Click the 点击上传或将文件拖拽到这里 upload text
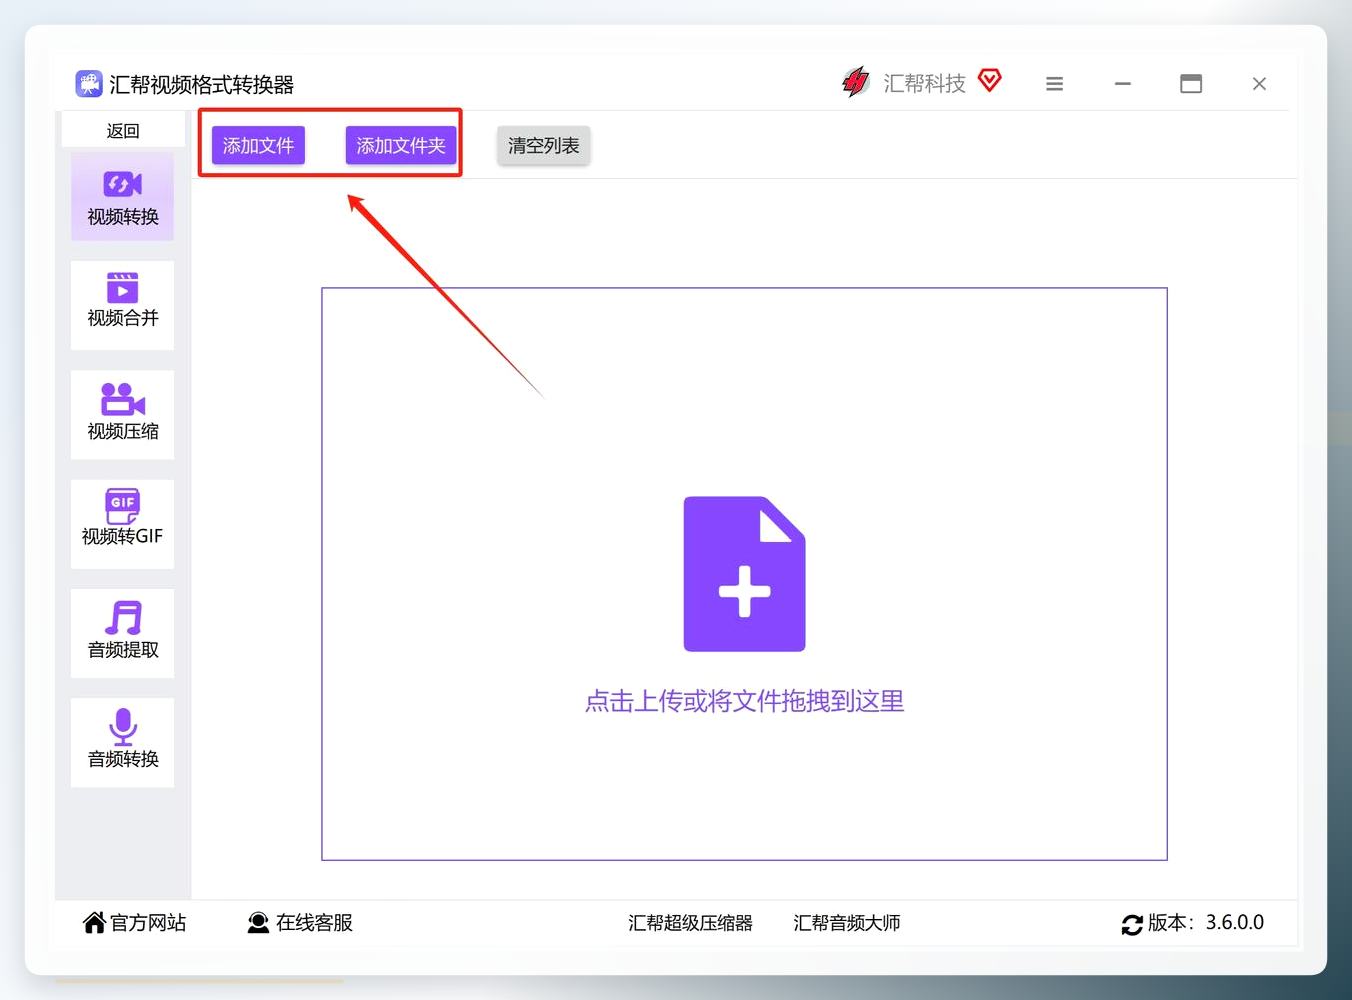The image size is (1352, 1000). (x=744, y=701)
